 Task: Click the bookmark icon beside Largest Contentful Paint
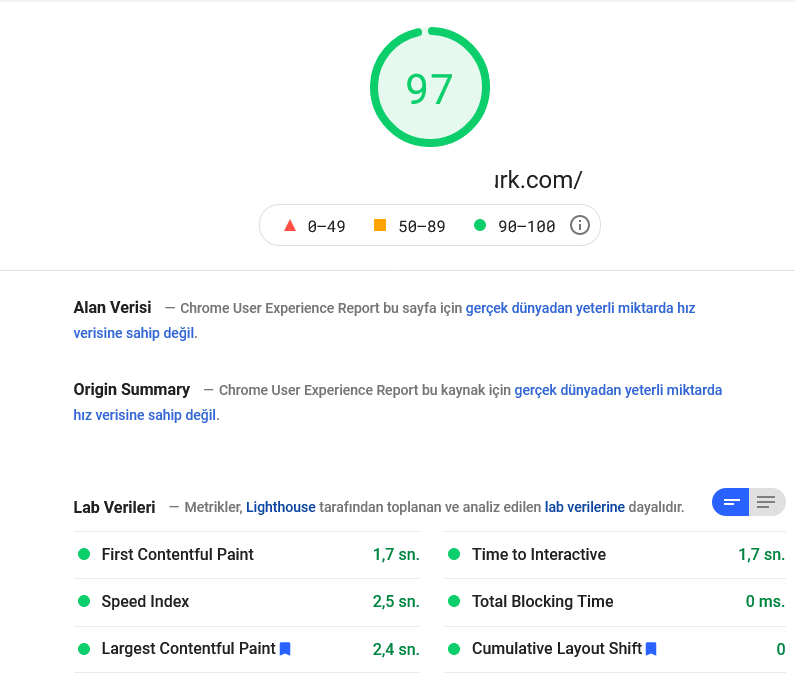(x=285, y=649)
